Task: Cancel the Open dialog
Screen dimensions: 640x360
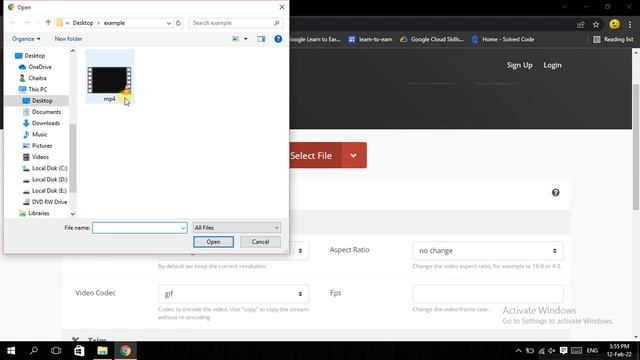Action: [260, 242]
